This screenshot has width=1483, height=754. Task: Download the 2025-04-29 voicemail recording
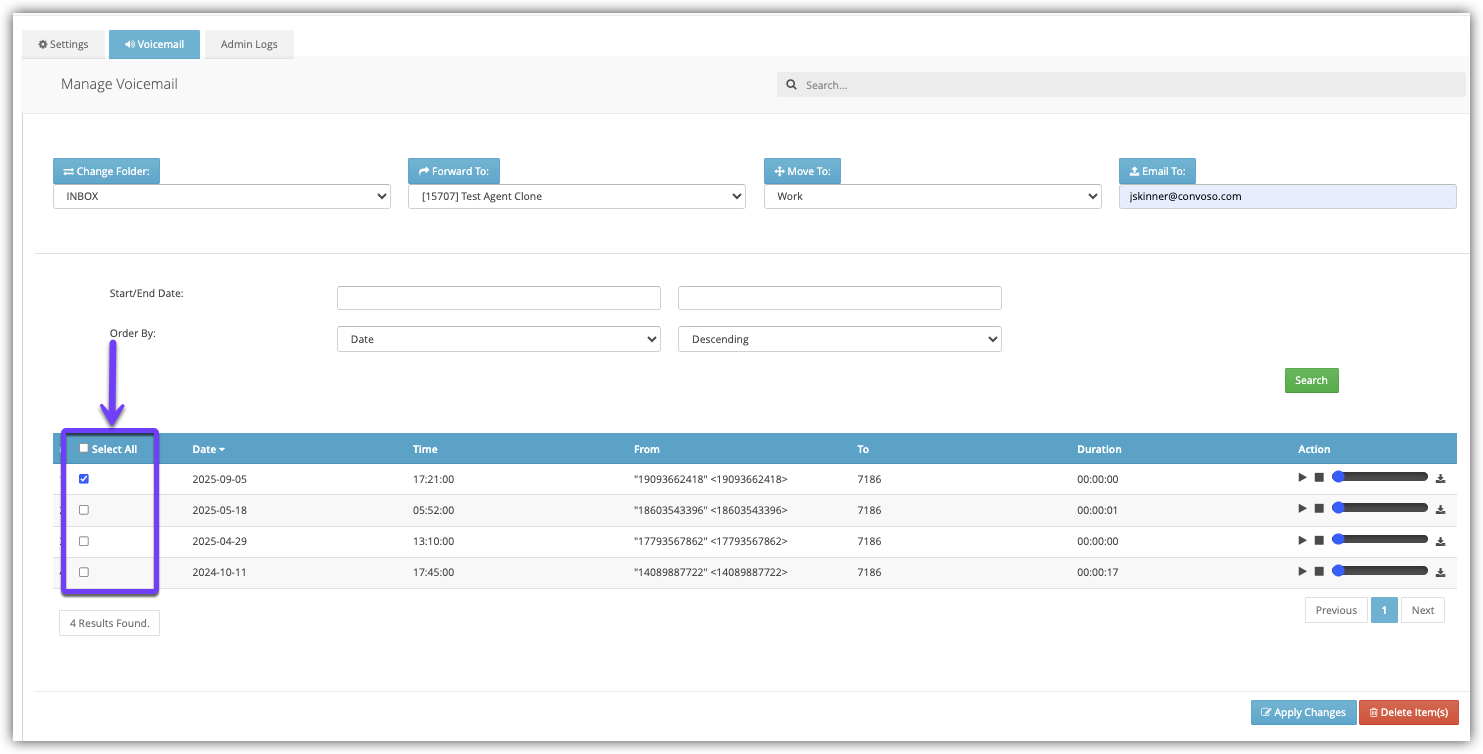click(1440, 540)
